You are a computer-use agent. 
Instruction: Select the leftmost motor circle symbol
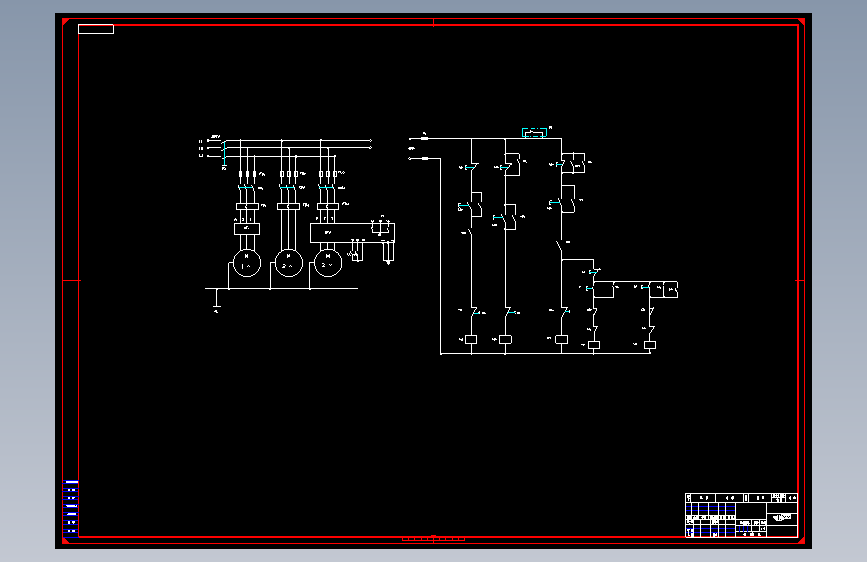[247, 263]
